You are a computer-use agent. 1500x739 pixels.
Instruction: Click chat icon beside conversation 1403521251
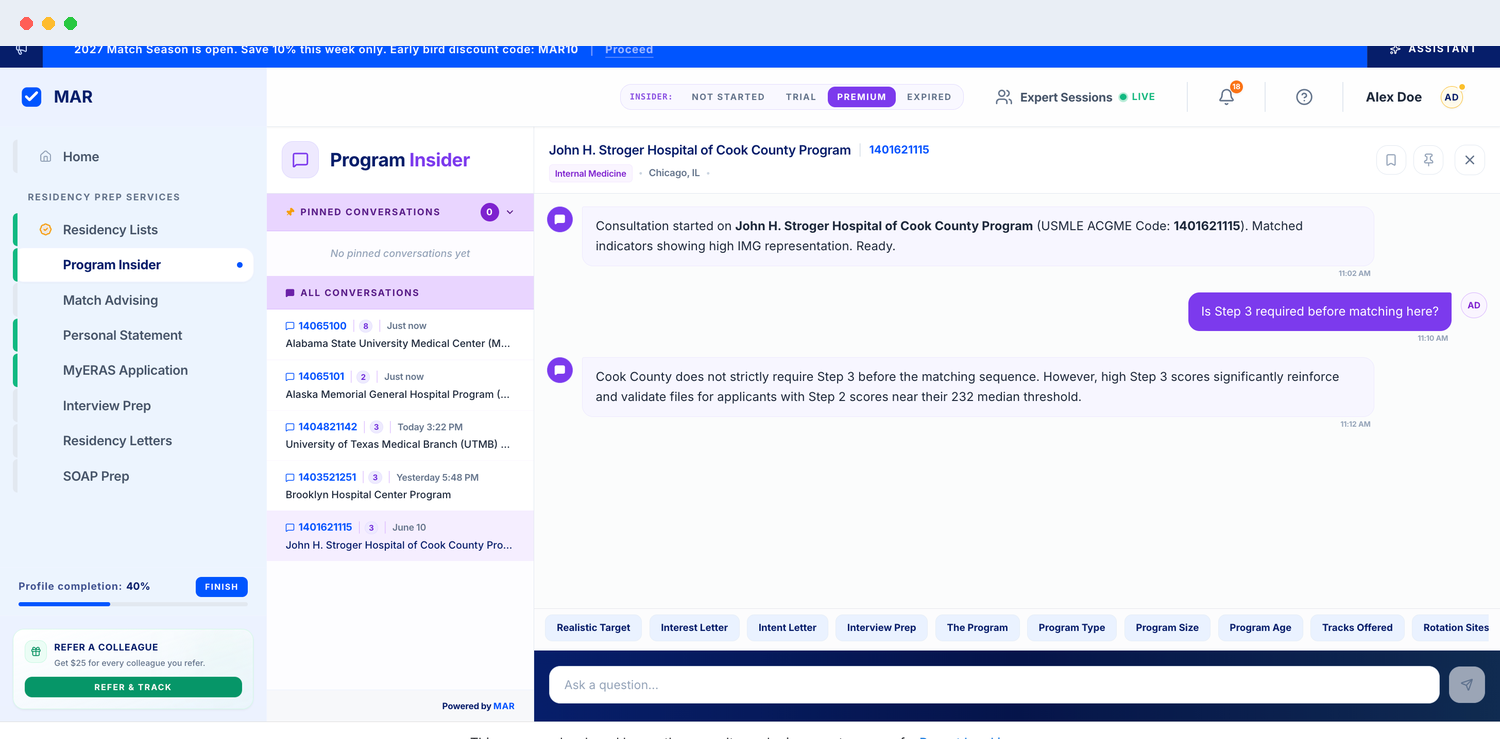[290, 477]
